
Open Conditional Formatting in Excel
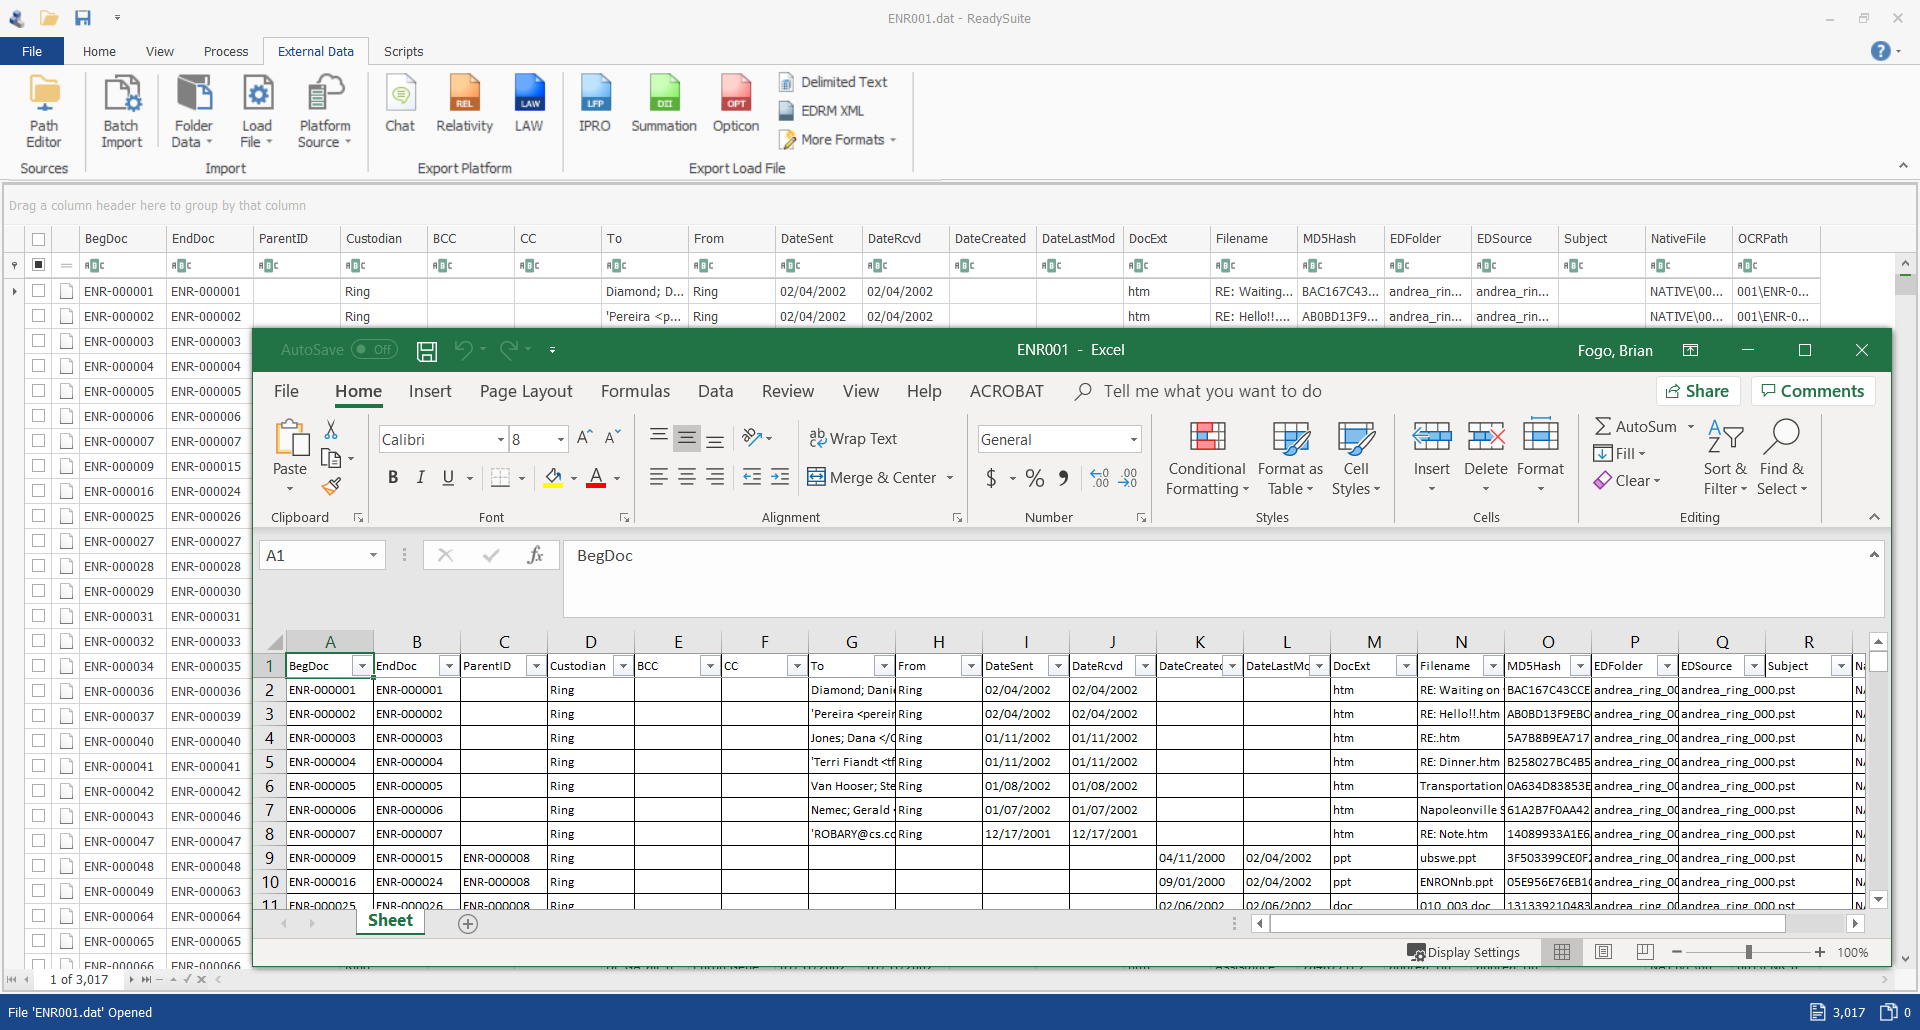(x=1207, y=458)
